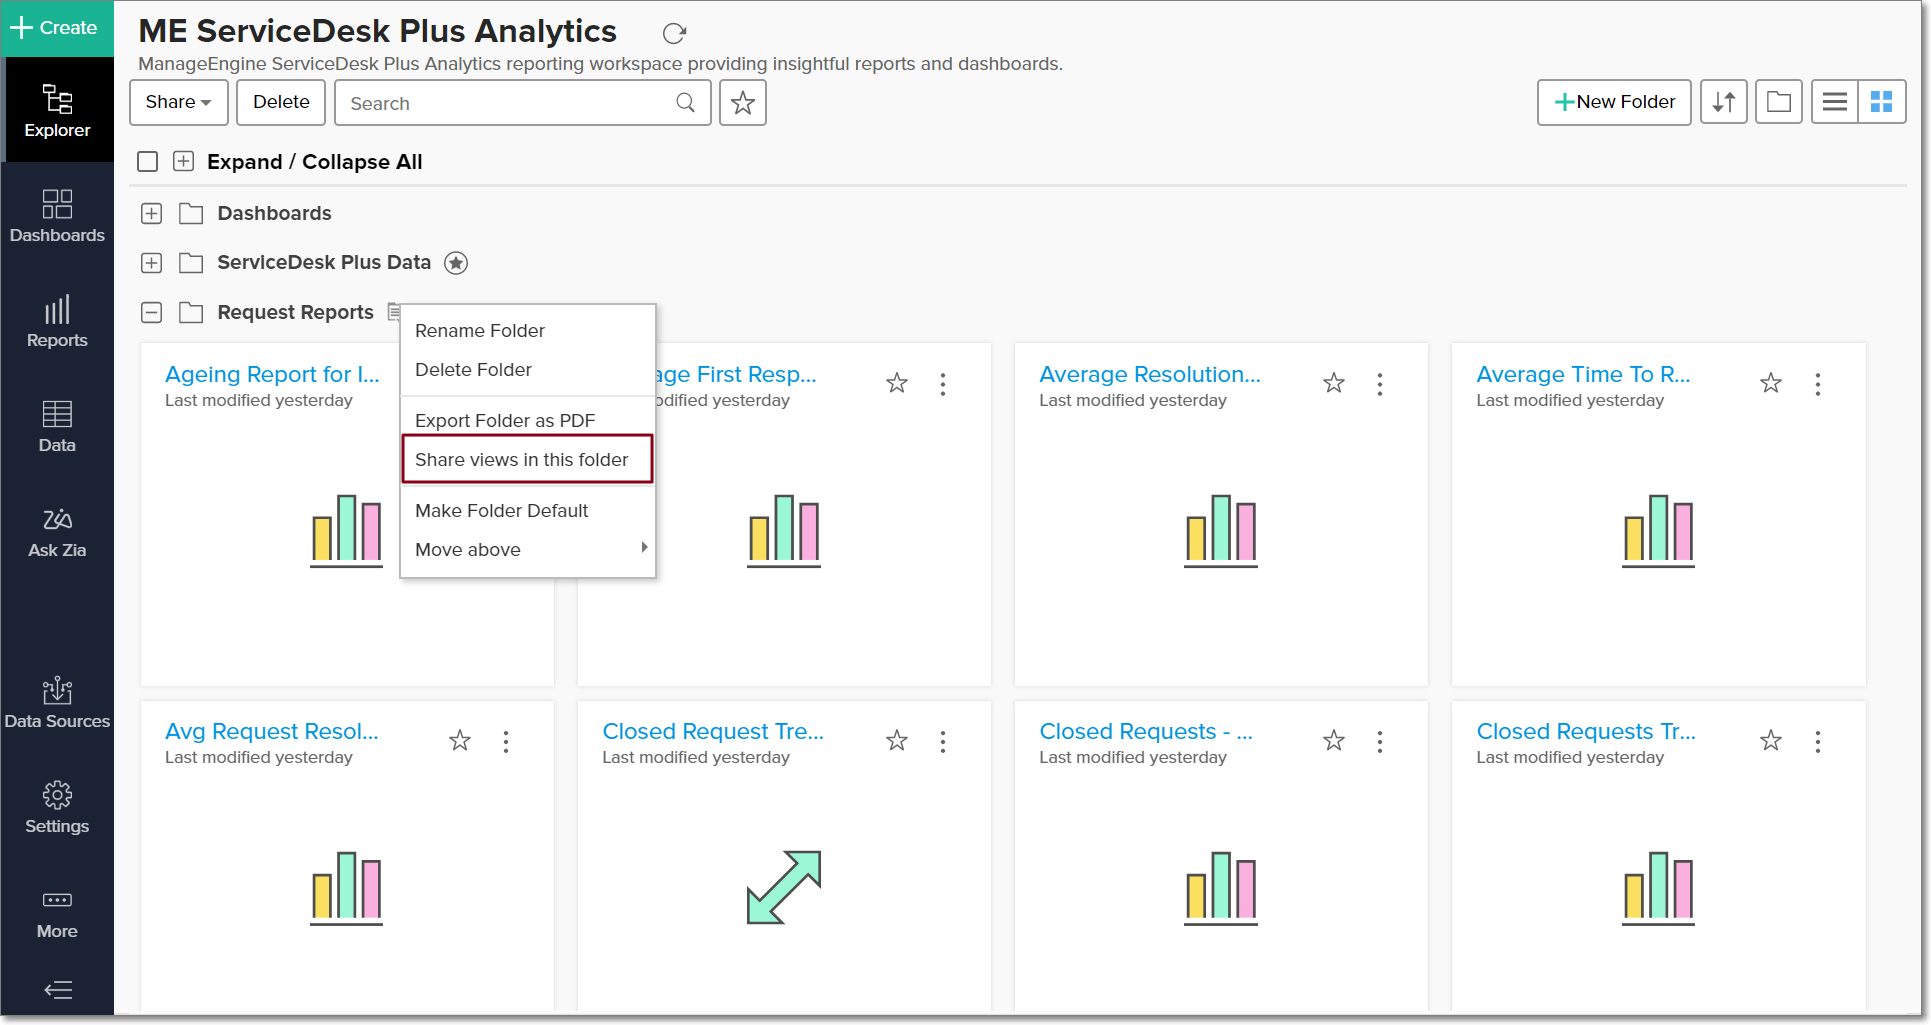Mark Closed Requests Tr... report as favorite

pyautogui.click(x=1770, y=741)
